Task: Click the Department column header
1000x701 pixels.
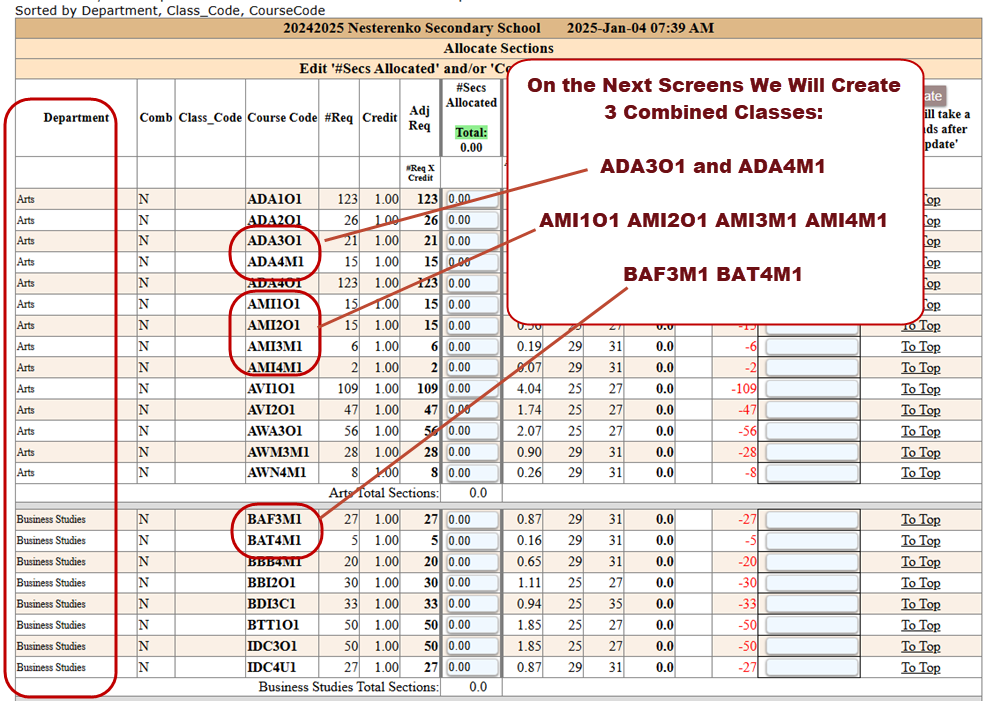Action: tap(76, 118)
